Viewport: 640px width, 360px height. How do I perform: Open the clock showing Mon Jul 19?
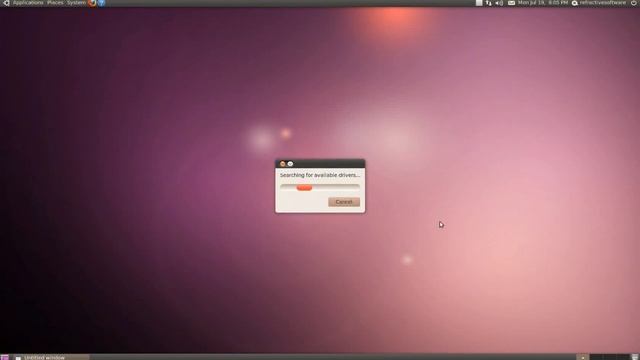click(543, 3)
